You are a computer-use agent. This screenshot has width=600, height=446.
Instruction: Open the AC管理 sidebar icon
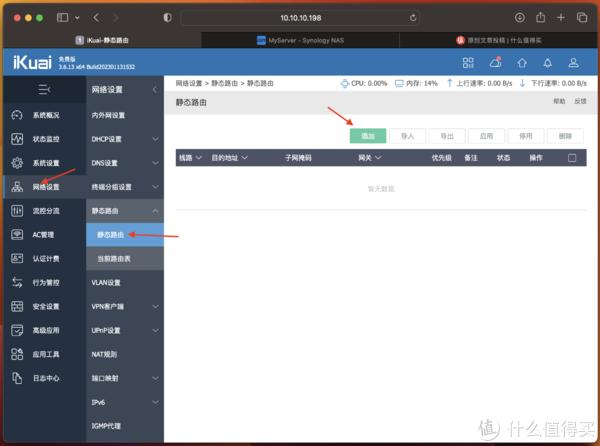(16, 235)
